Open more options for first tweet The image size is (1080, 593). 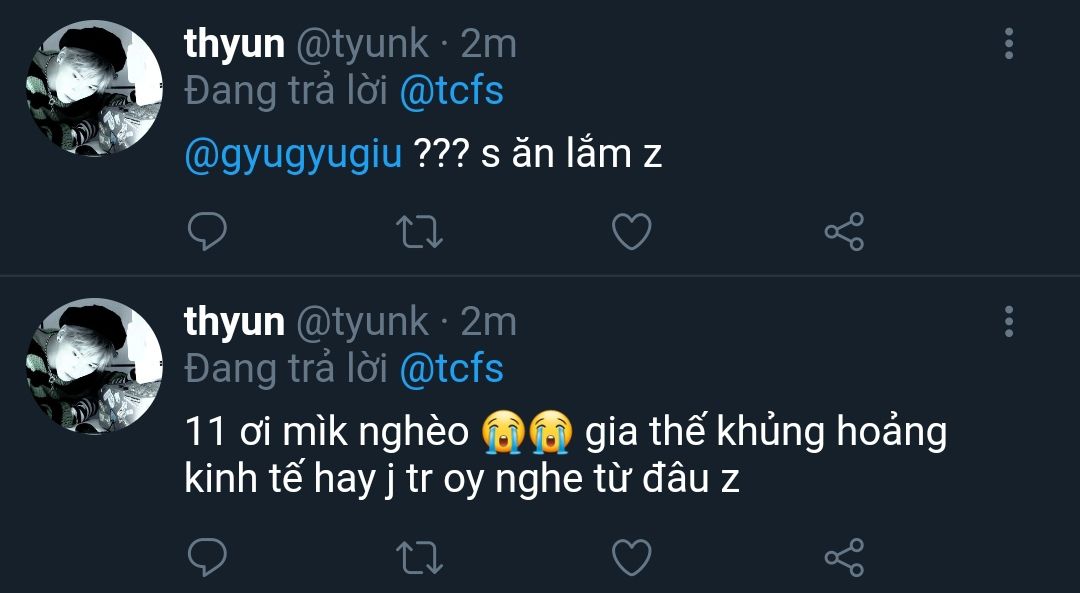point(1008,43)
